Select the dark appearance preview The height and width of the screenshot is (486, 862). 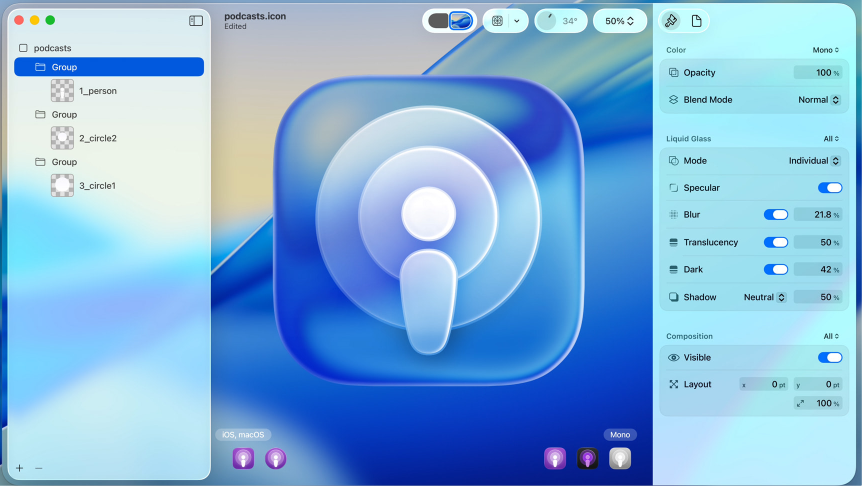[588, 458]
